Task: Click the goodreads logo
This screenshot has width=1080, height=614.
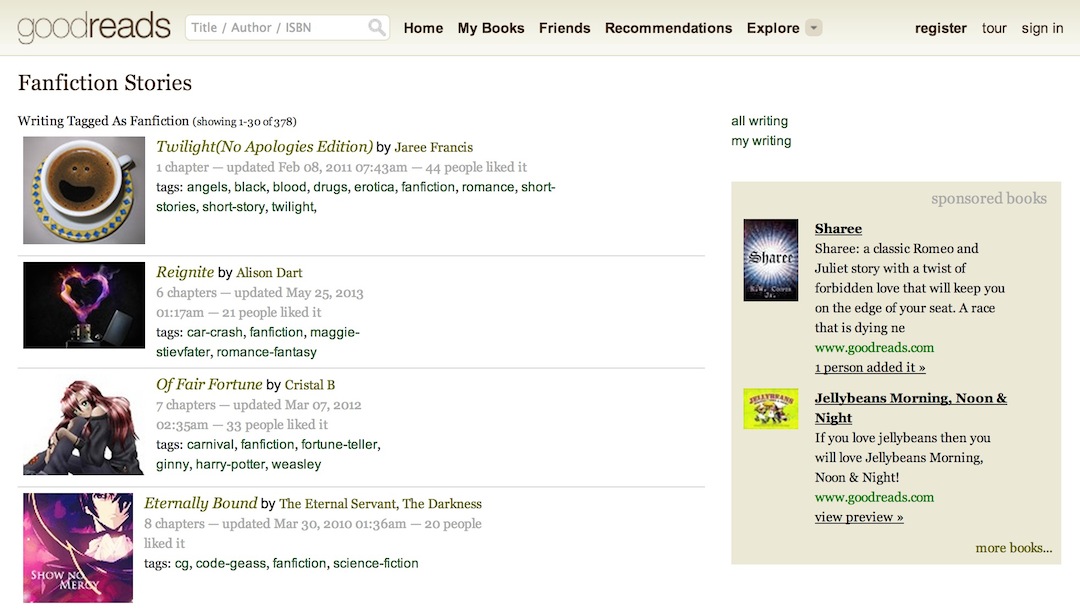Action: tap(94, 28)
